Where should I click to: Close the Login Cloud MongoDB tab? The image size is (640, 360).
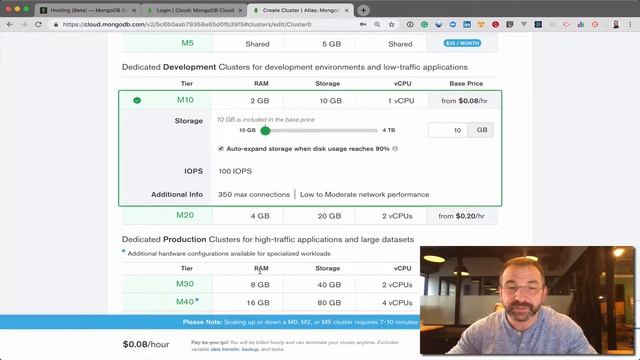(240, 10)
